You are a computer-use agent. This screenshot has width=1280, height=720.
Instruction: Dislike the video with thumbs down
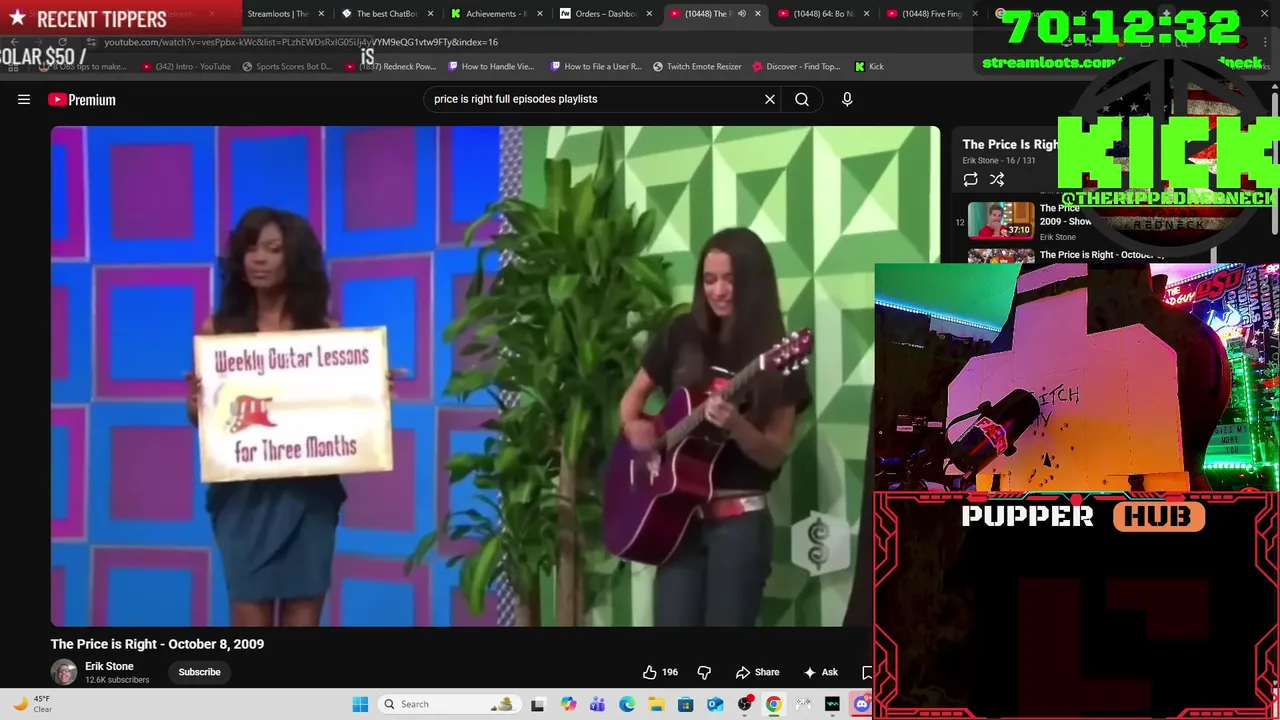click(x=704, y=672)
